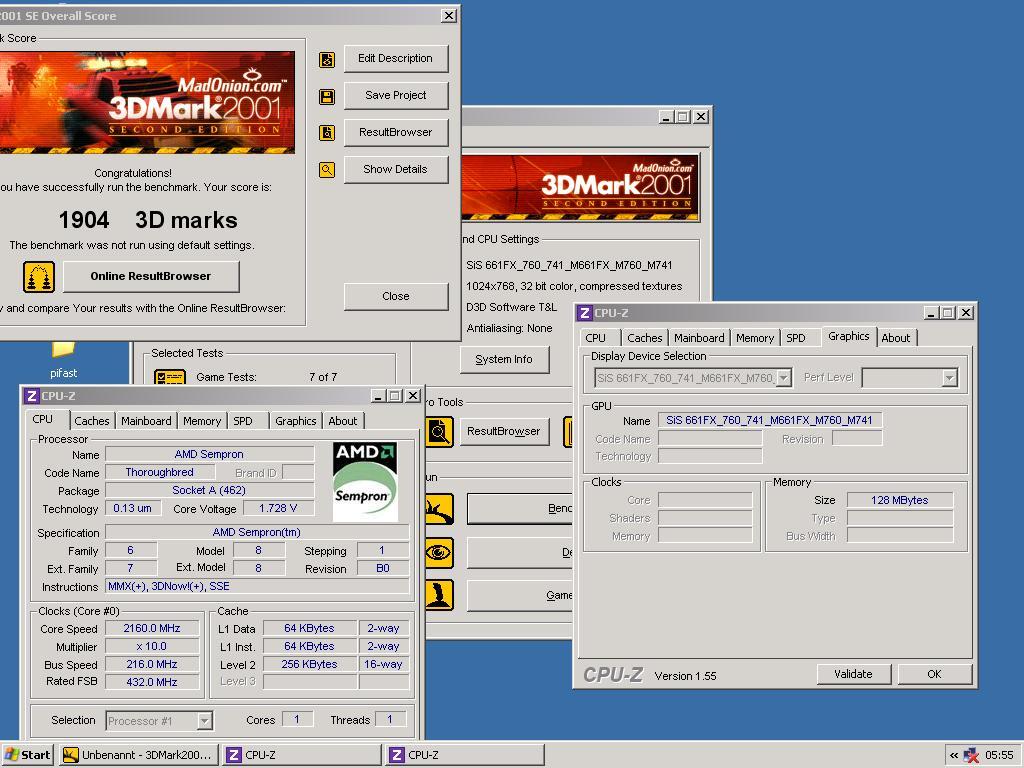
Task: Click the partially visible Bench button
Action: click(x=520, y=509)
